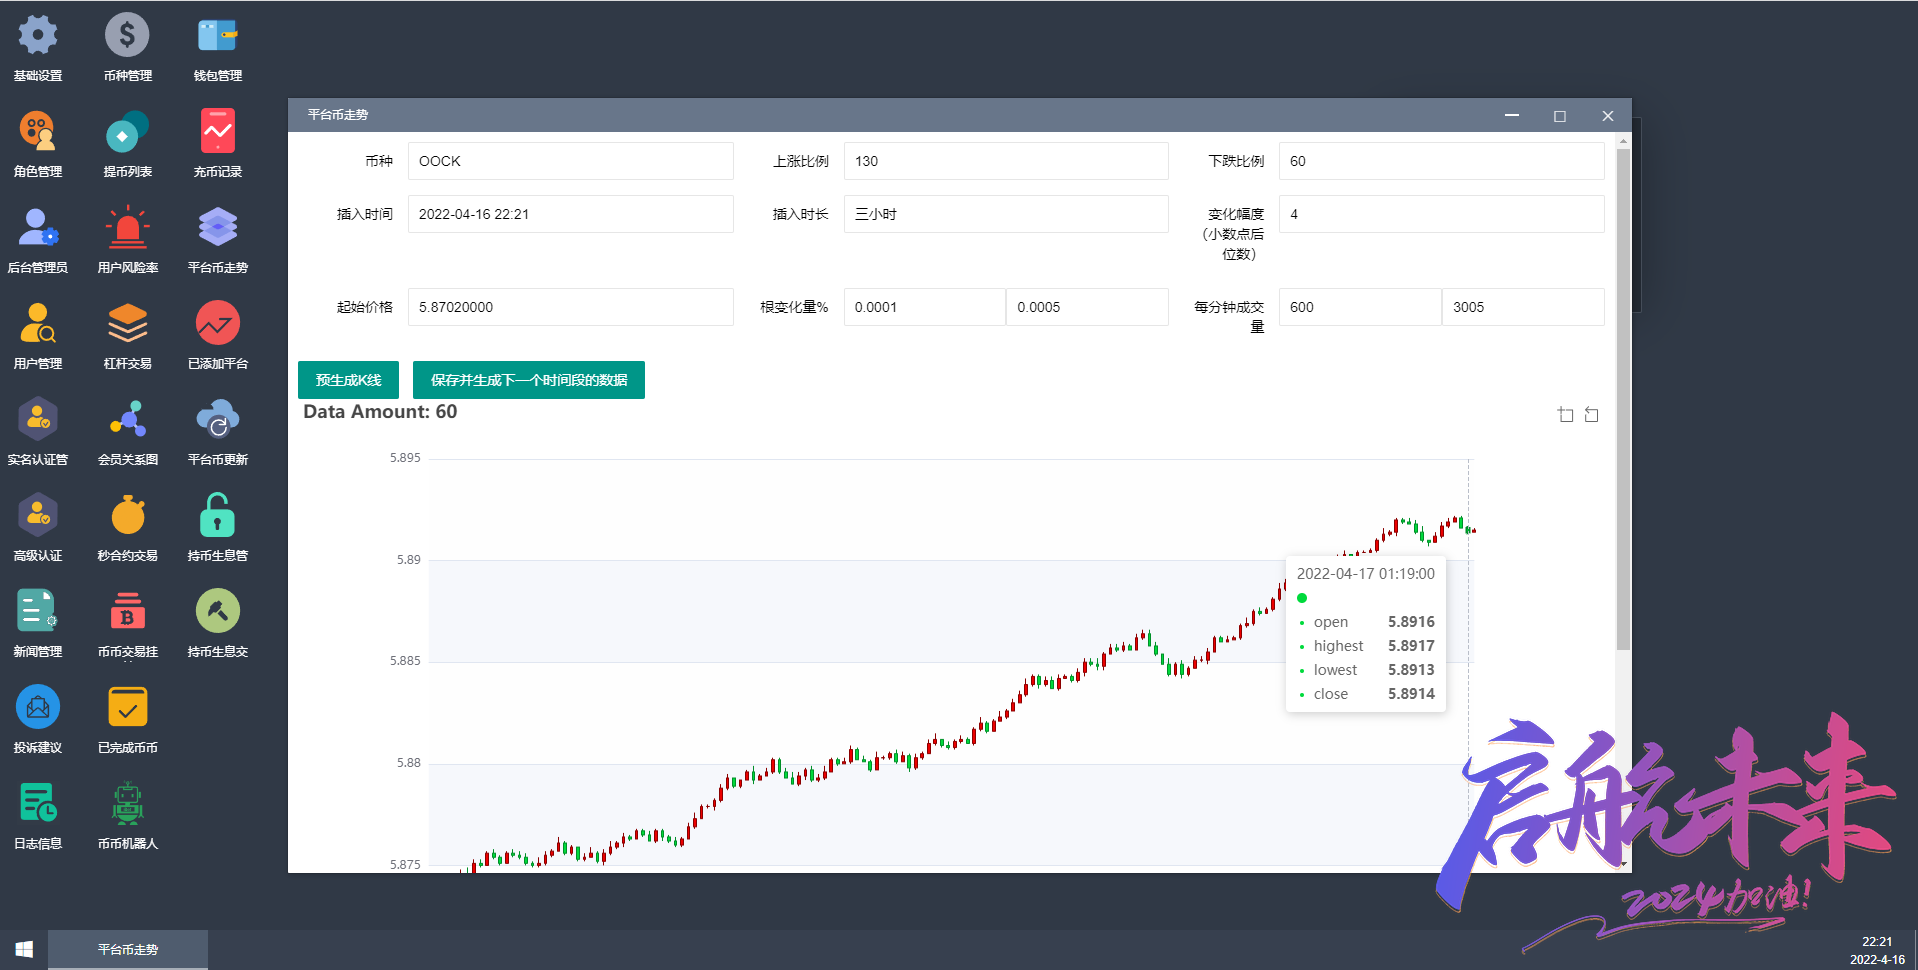Edit the 上涨比例 field value 130

(1006, 161)
